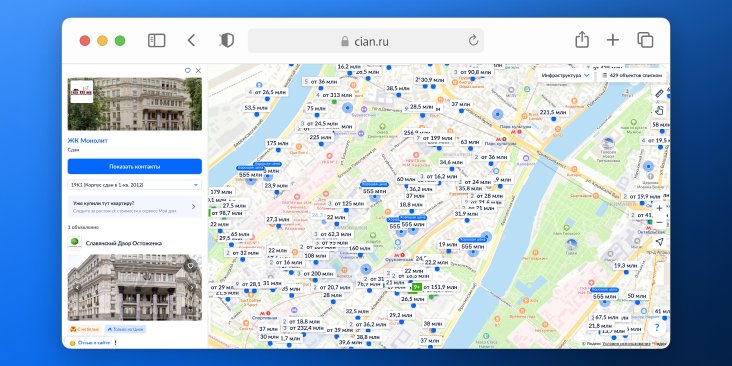Click the Показать контакты button

[134, 166]
